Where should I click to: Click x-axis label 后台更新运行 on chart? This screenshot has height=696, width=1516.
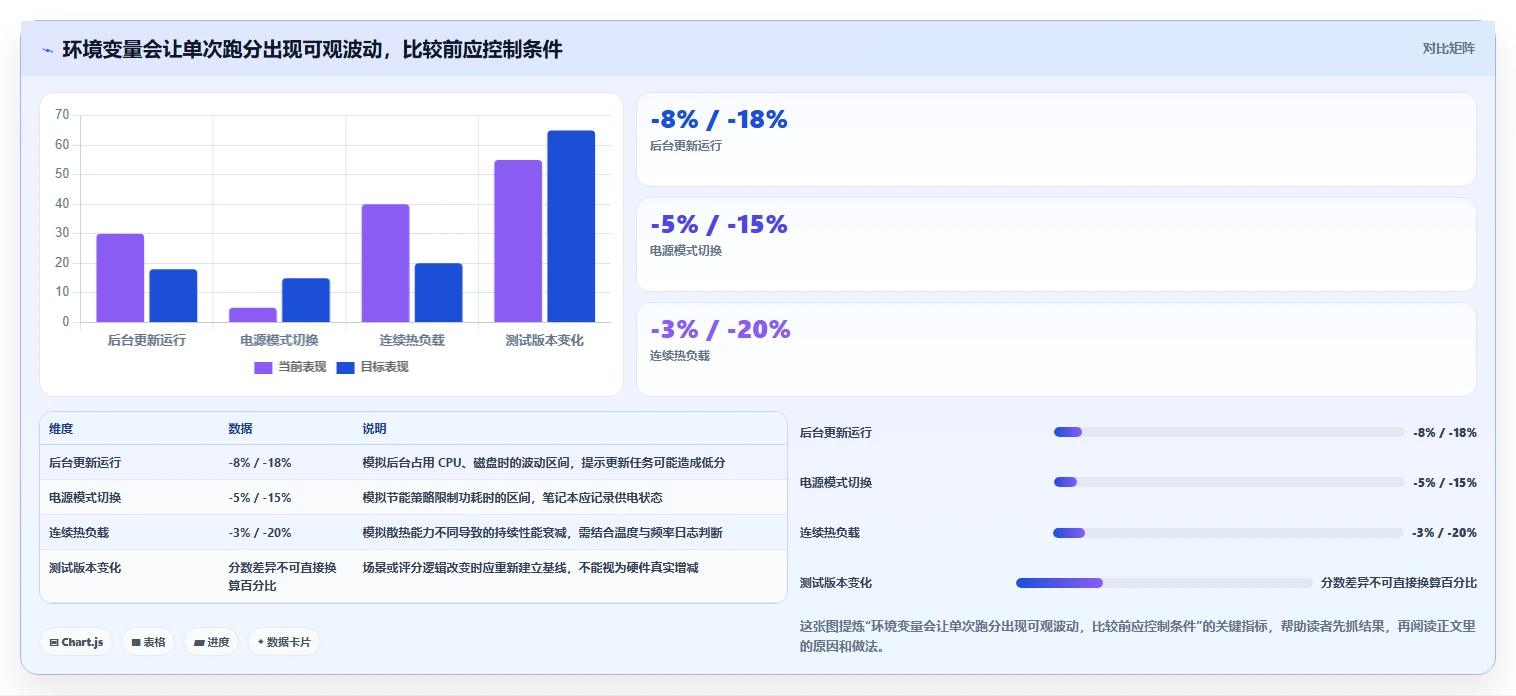click(x=147, y=340)
